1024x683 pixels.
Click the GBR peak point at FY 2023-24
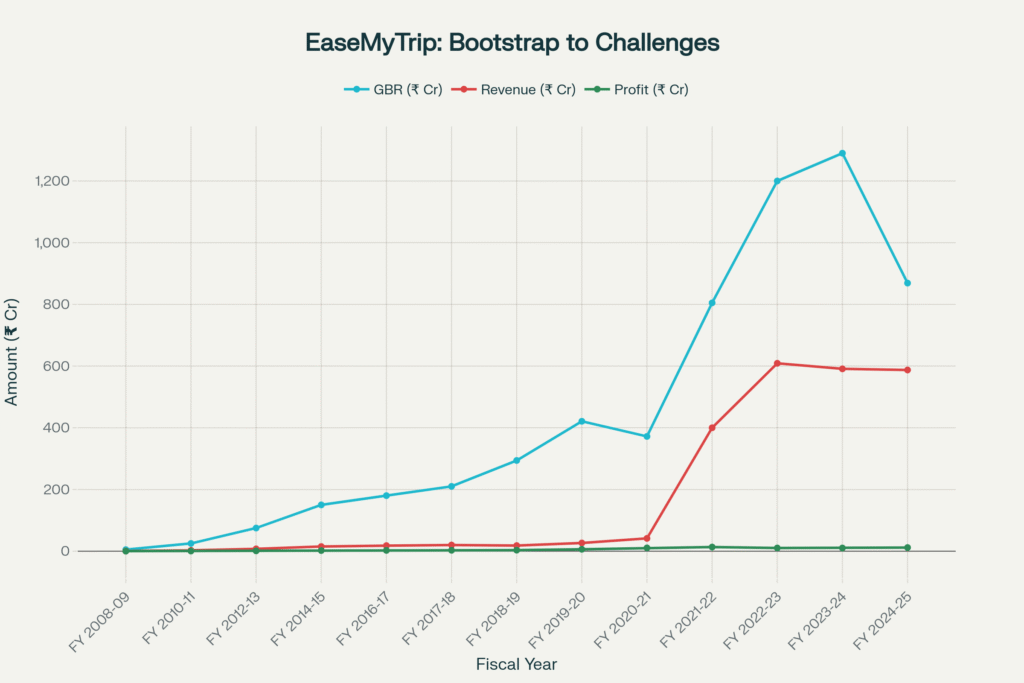[842, 153]
